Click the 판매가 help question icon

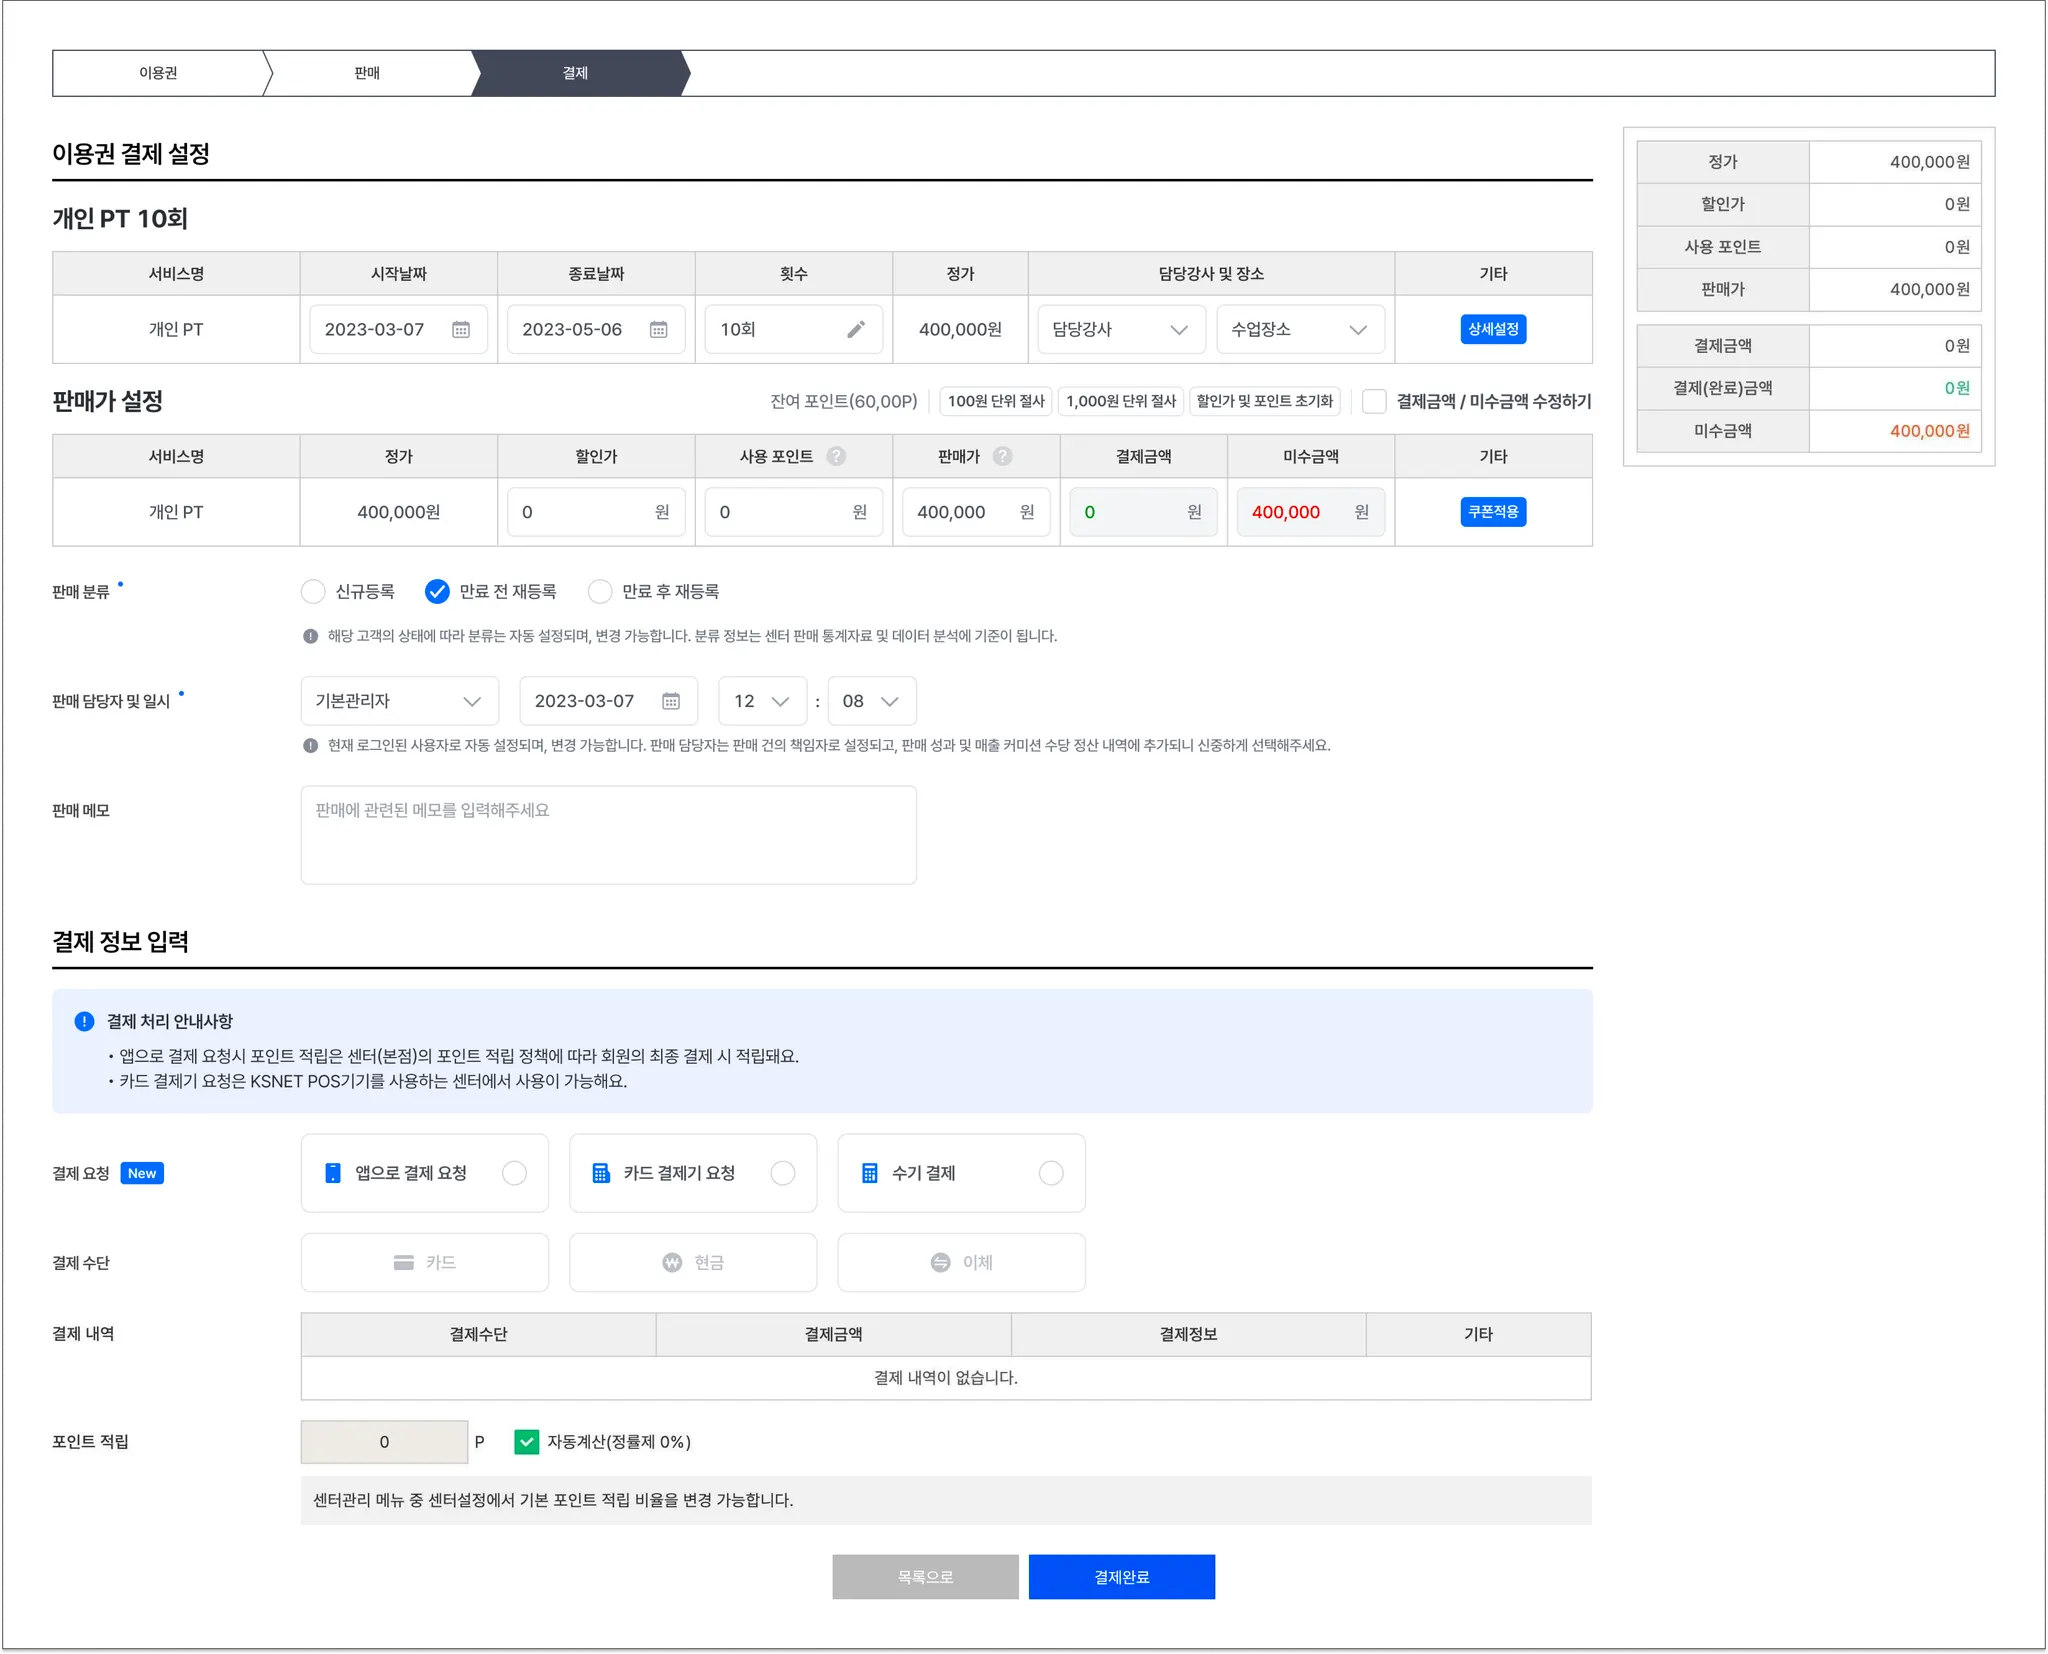pyautogui.click(x=1002, y=457)
